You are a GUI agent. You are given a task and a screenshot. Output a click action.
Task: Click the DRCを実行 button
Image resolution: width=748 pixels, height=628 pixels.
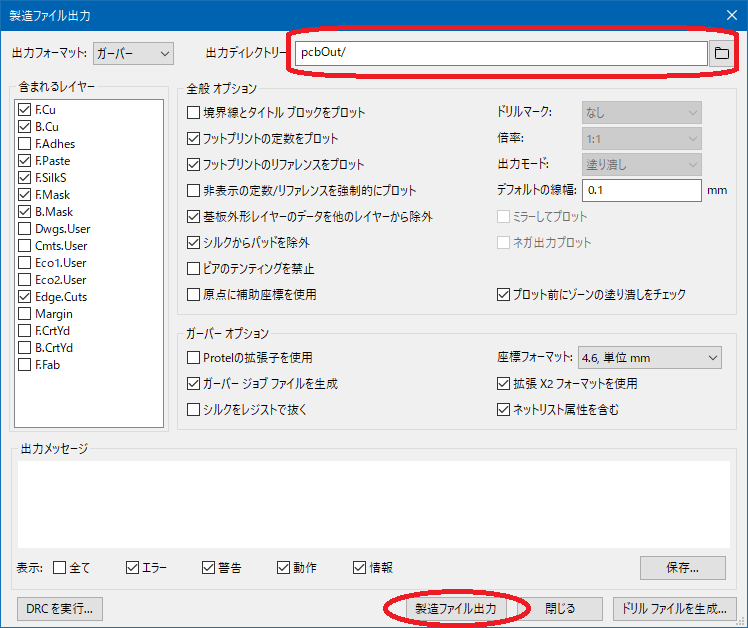pos(60,608)
